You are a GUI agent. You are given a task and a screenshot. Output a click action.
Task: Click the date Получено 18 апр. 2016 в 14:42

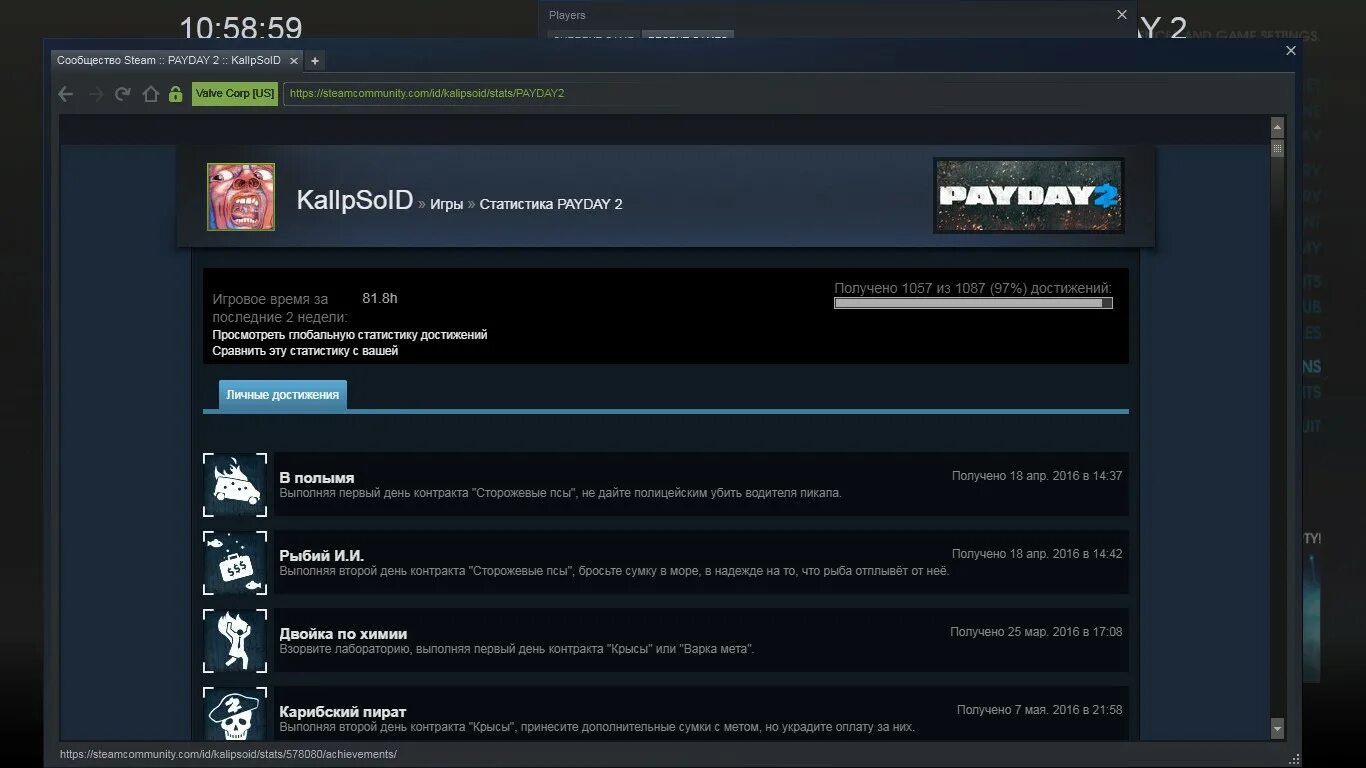pyautogui.click(x=1037, y=554)
